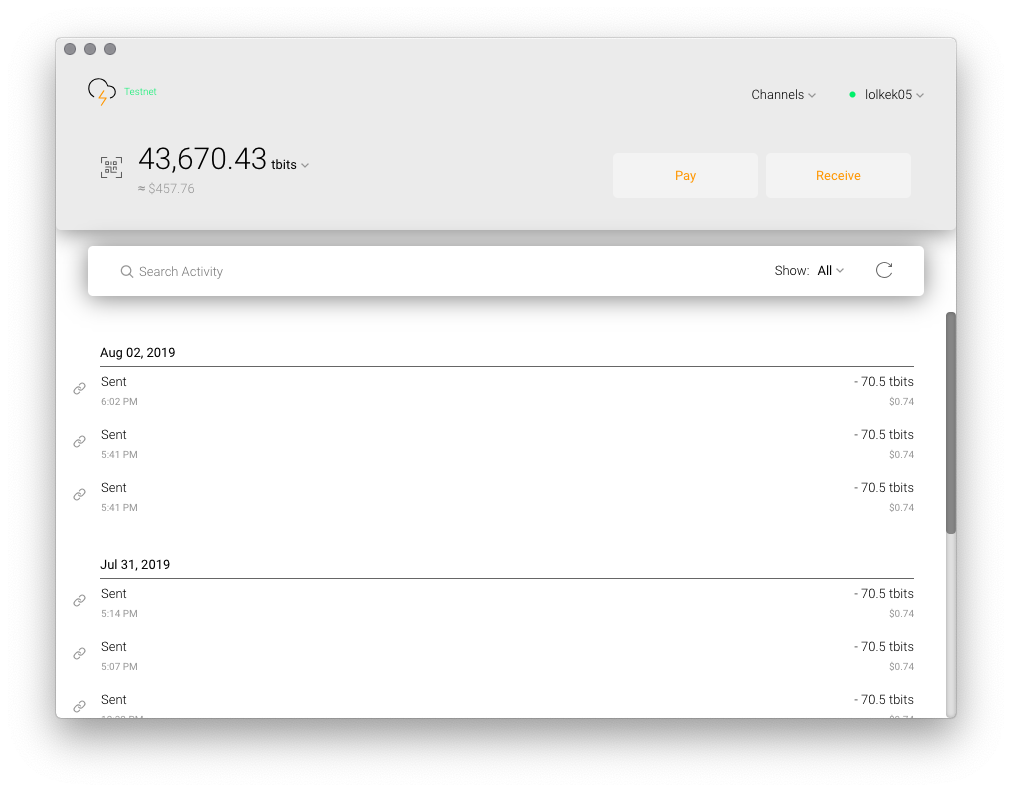1012x792 pixels.
Task: Click the Pay button
Action: (x=685, y=176)
